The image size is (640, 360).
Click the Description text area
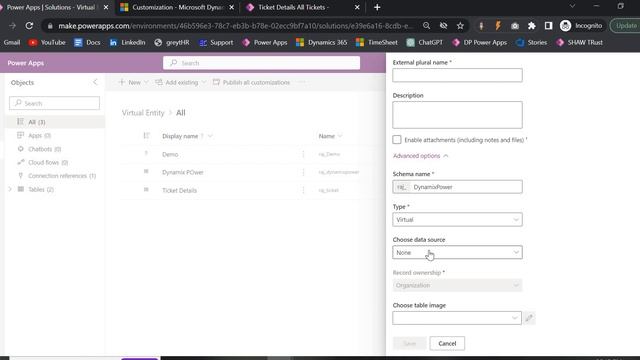tap(457, 115)
